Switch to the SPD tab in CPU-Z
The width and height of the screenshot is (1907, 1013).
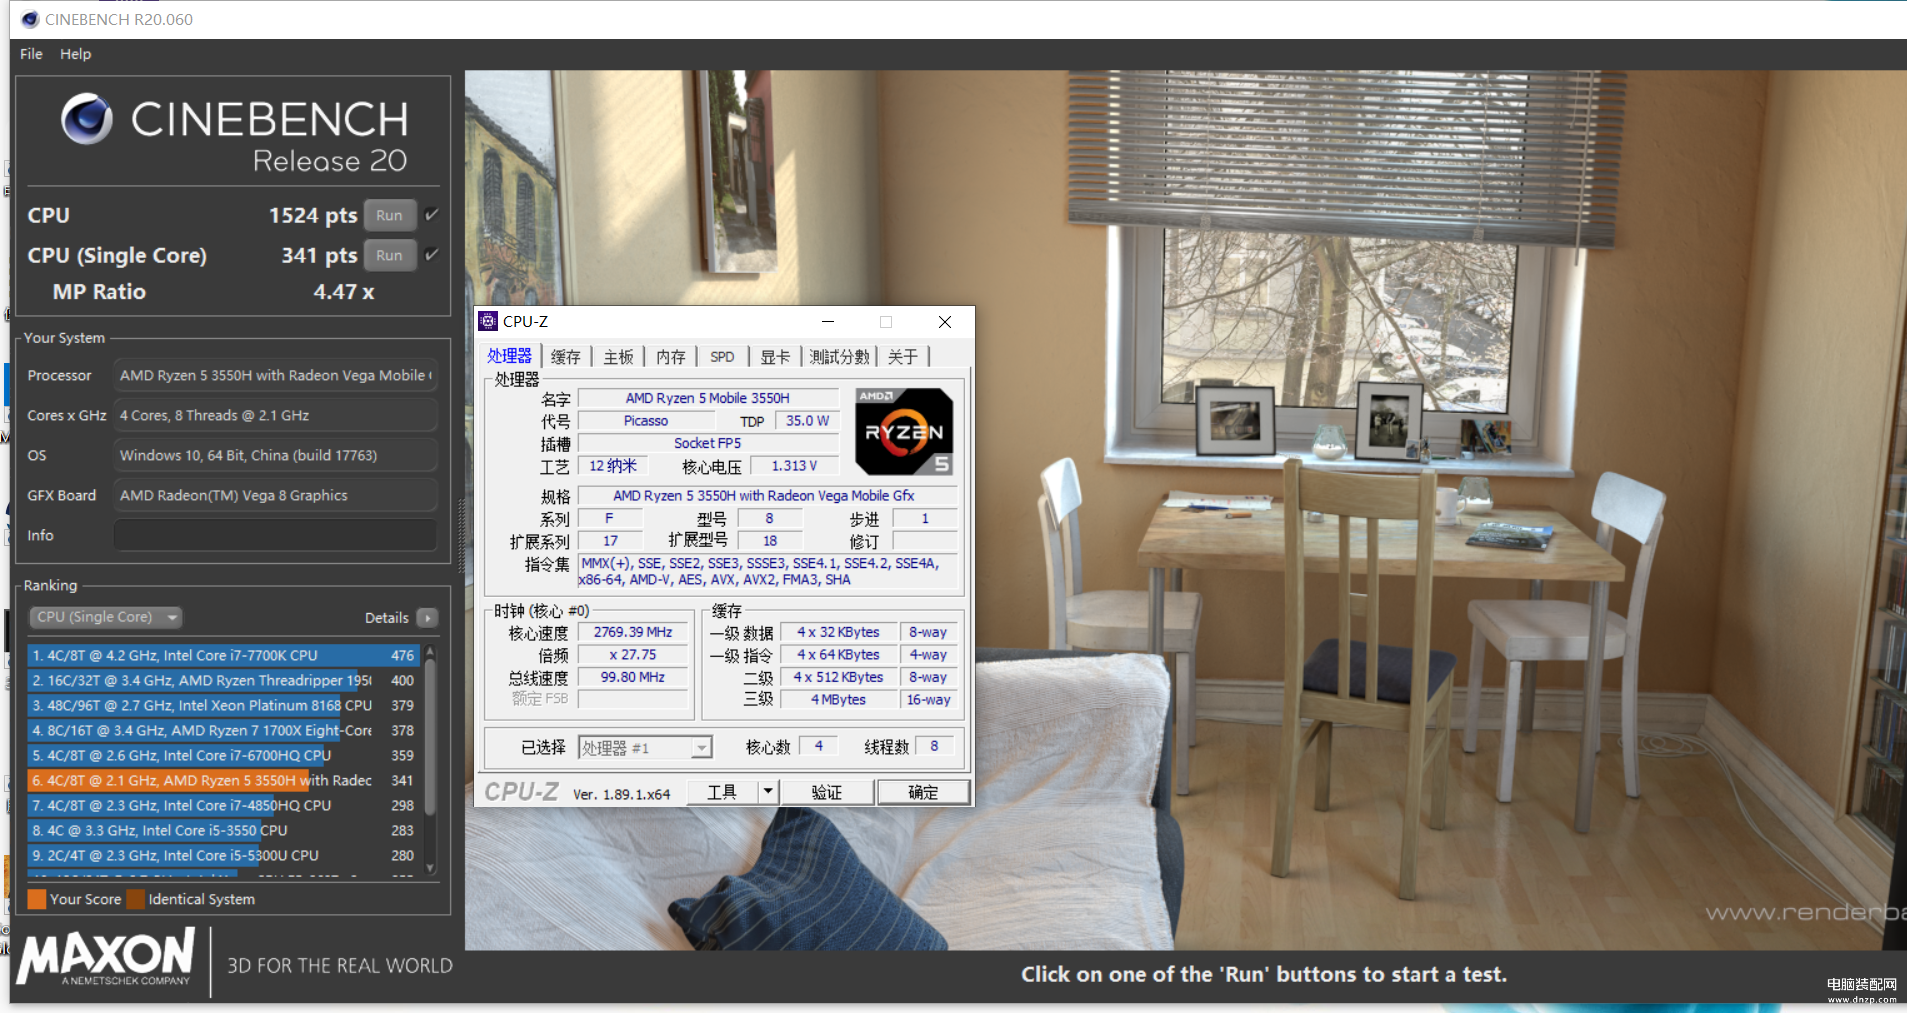pos(722,357)
